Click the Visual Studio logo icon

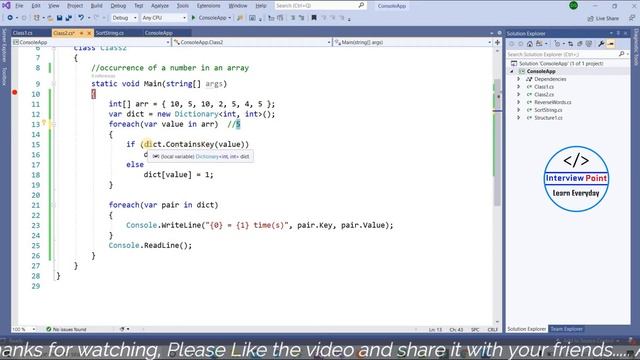pyautogui.click(x=6, y=6)
